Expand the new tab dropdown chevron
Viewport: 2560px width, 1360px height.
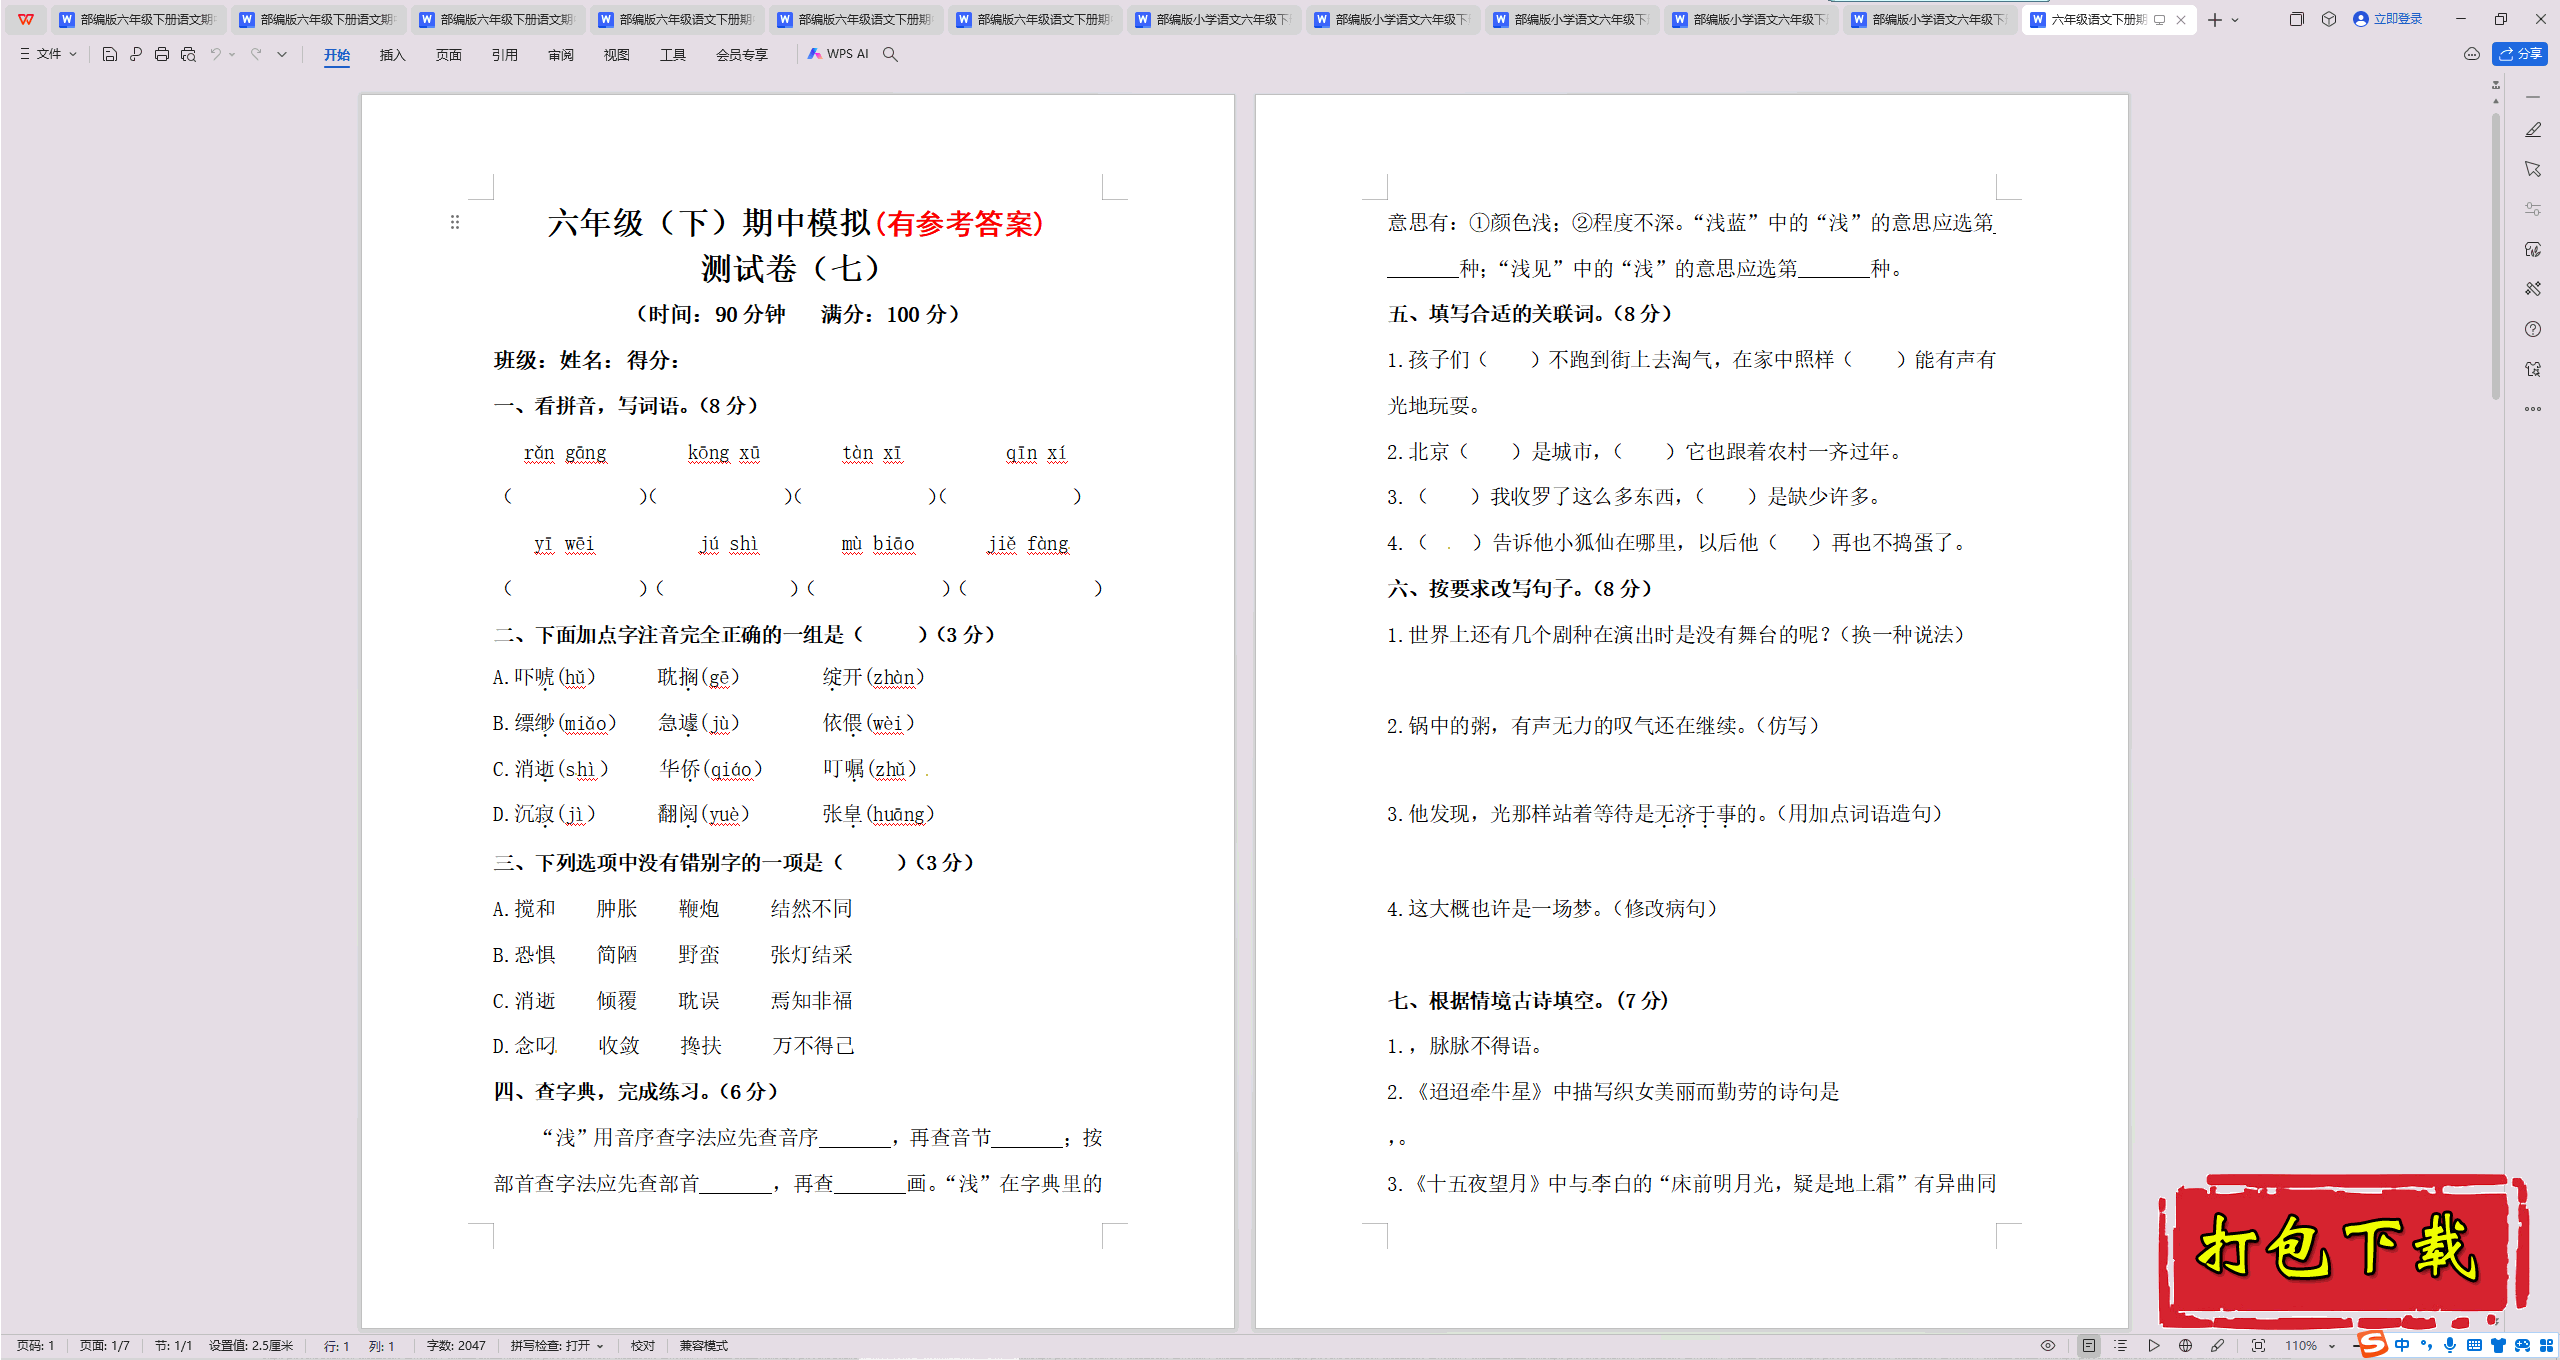click(x=2236, y=20)
